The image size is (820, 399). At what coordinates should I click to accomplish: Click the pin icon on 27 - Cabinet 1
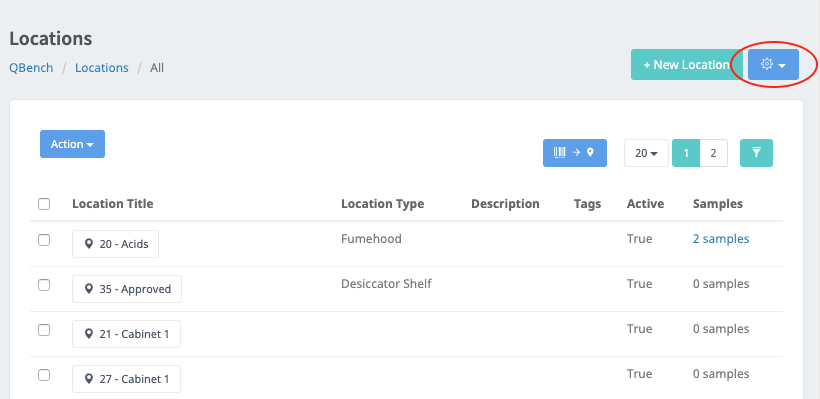tap(89, 379)
